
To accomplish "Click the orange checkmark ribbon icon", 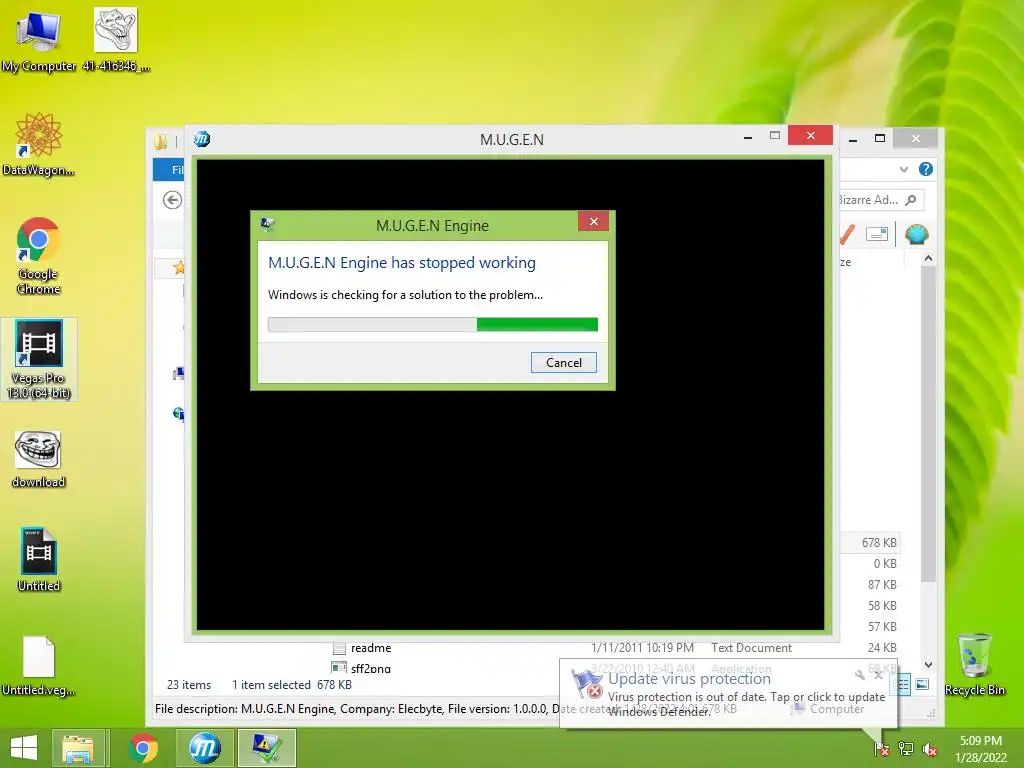I will point(847,234).
